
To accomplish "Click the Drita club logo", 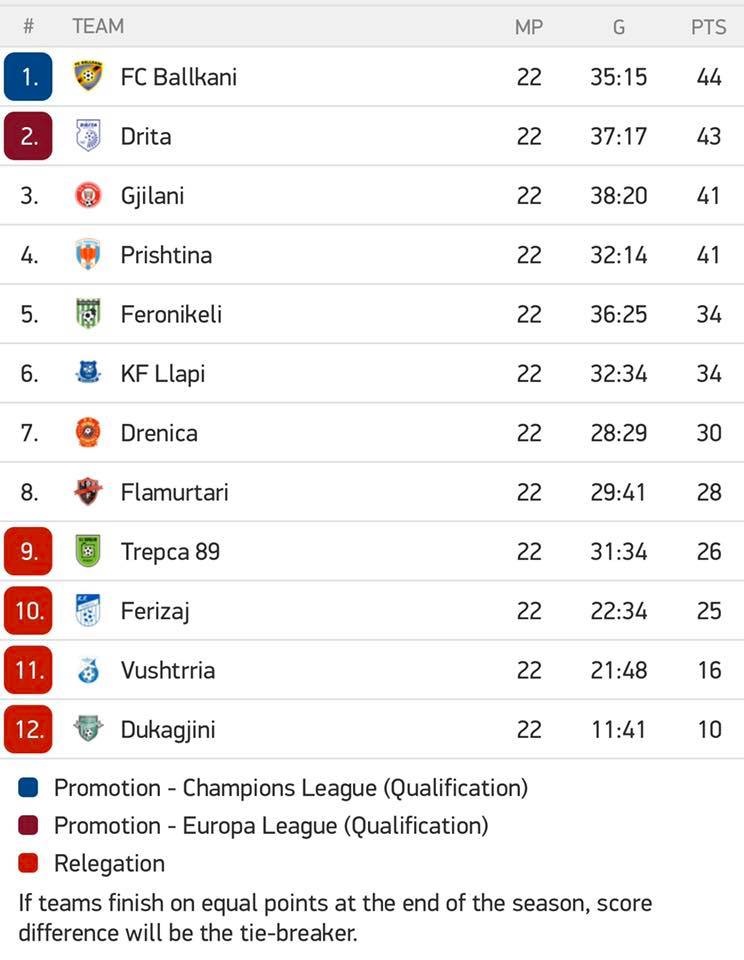I will [x=88, y=136].
